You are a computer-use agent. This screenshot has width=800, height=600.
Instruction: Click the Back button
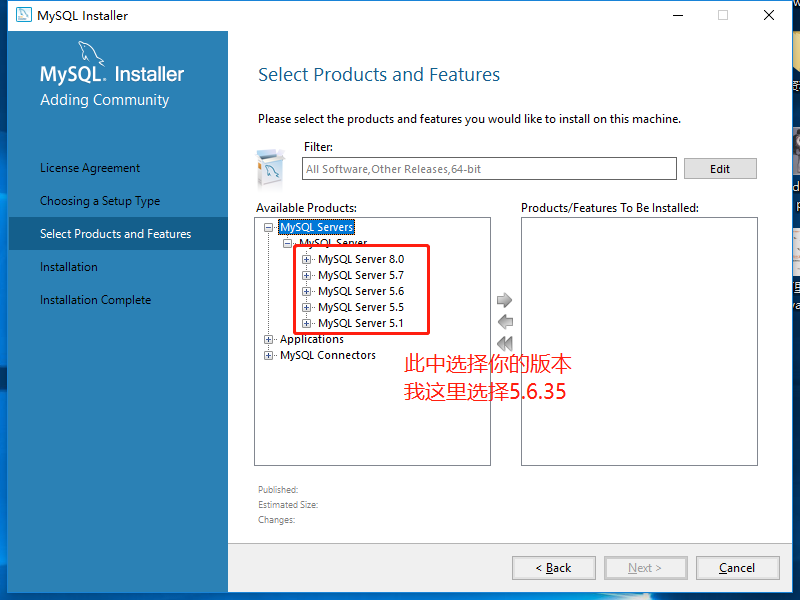tap(554, 568)
